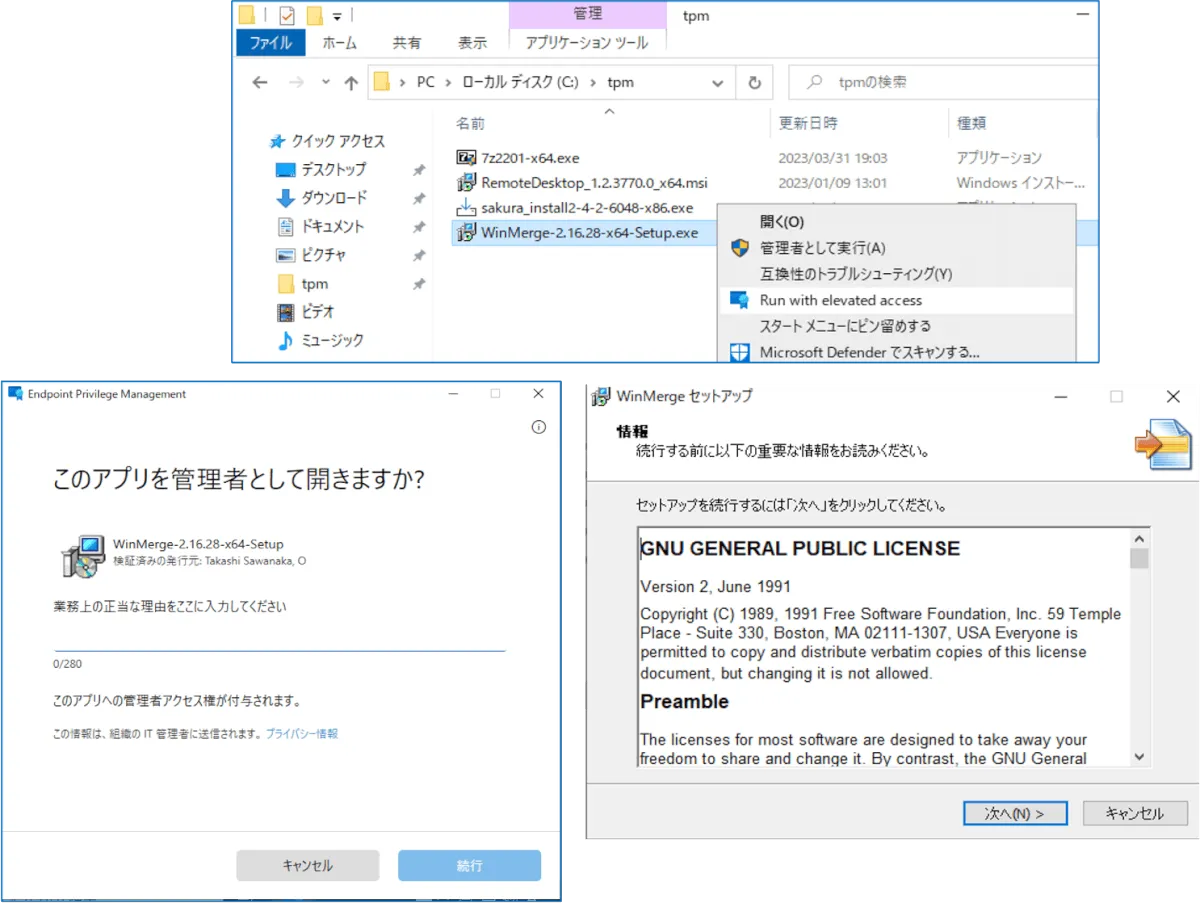Go up one folder level in Explorer
The image size is (1200, 903).
[x=351, y=83]
